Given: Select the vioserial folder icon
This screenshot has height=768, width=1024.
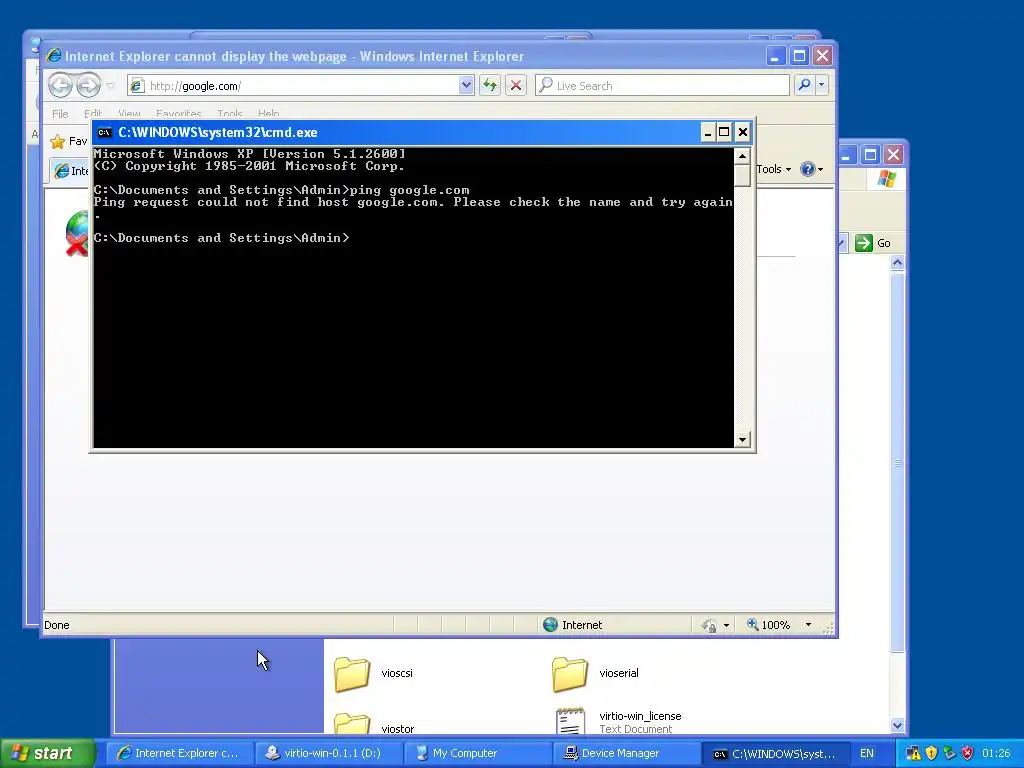Looking at the screenshot, I should 569,674.
